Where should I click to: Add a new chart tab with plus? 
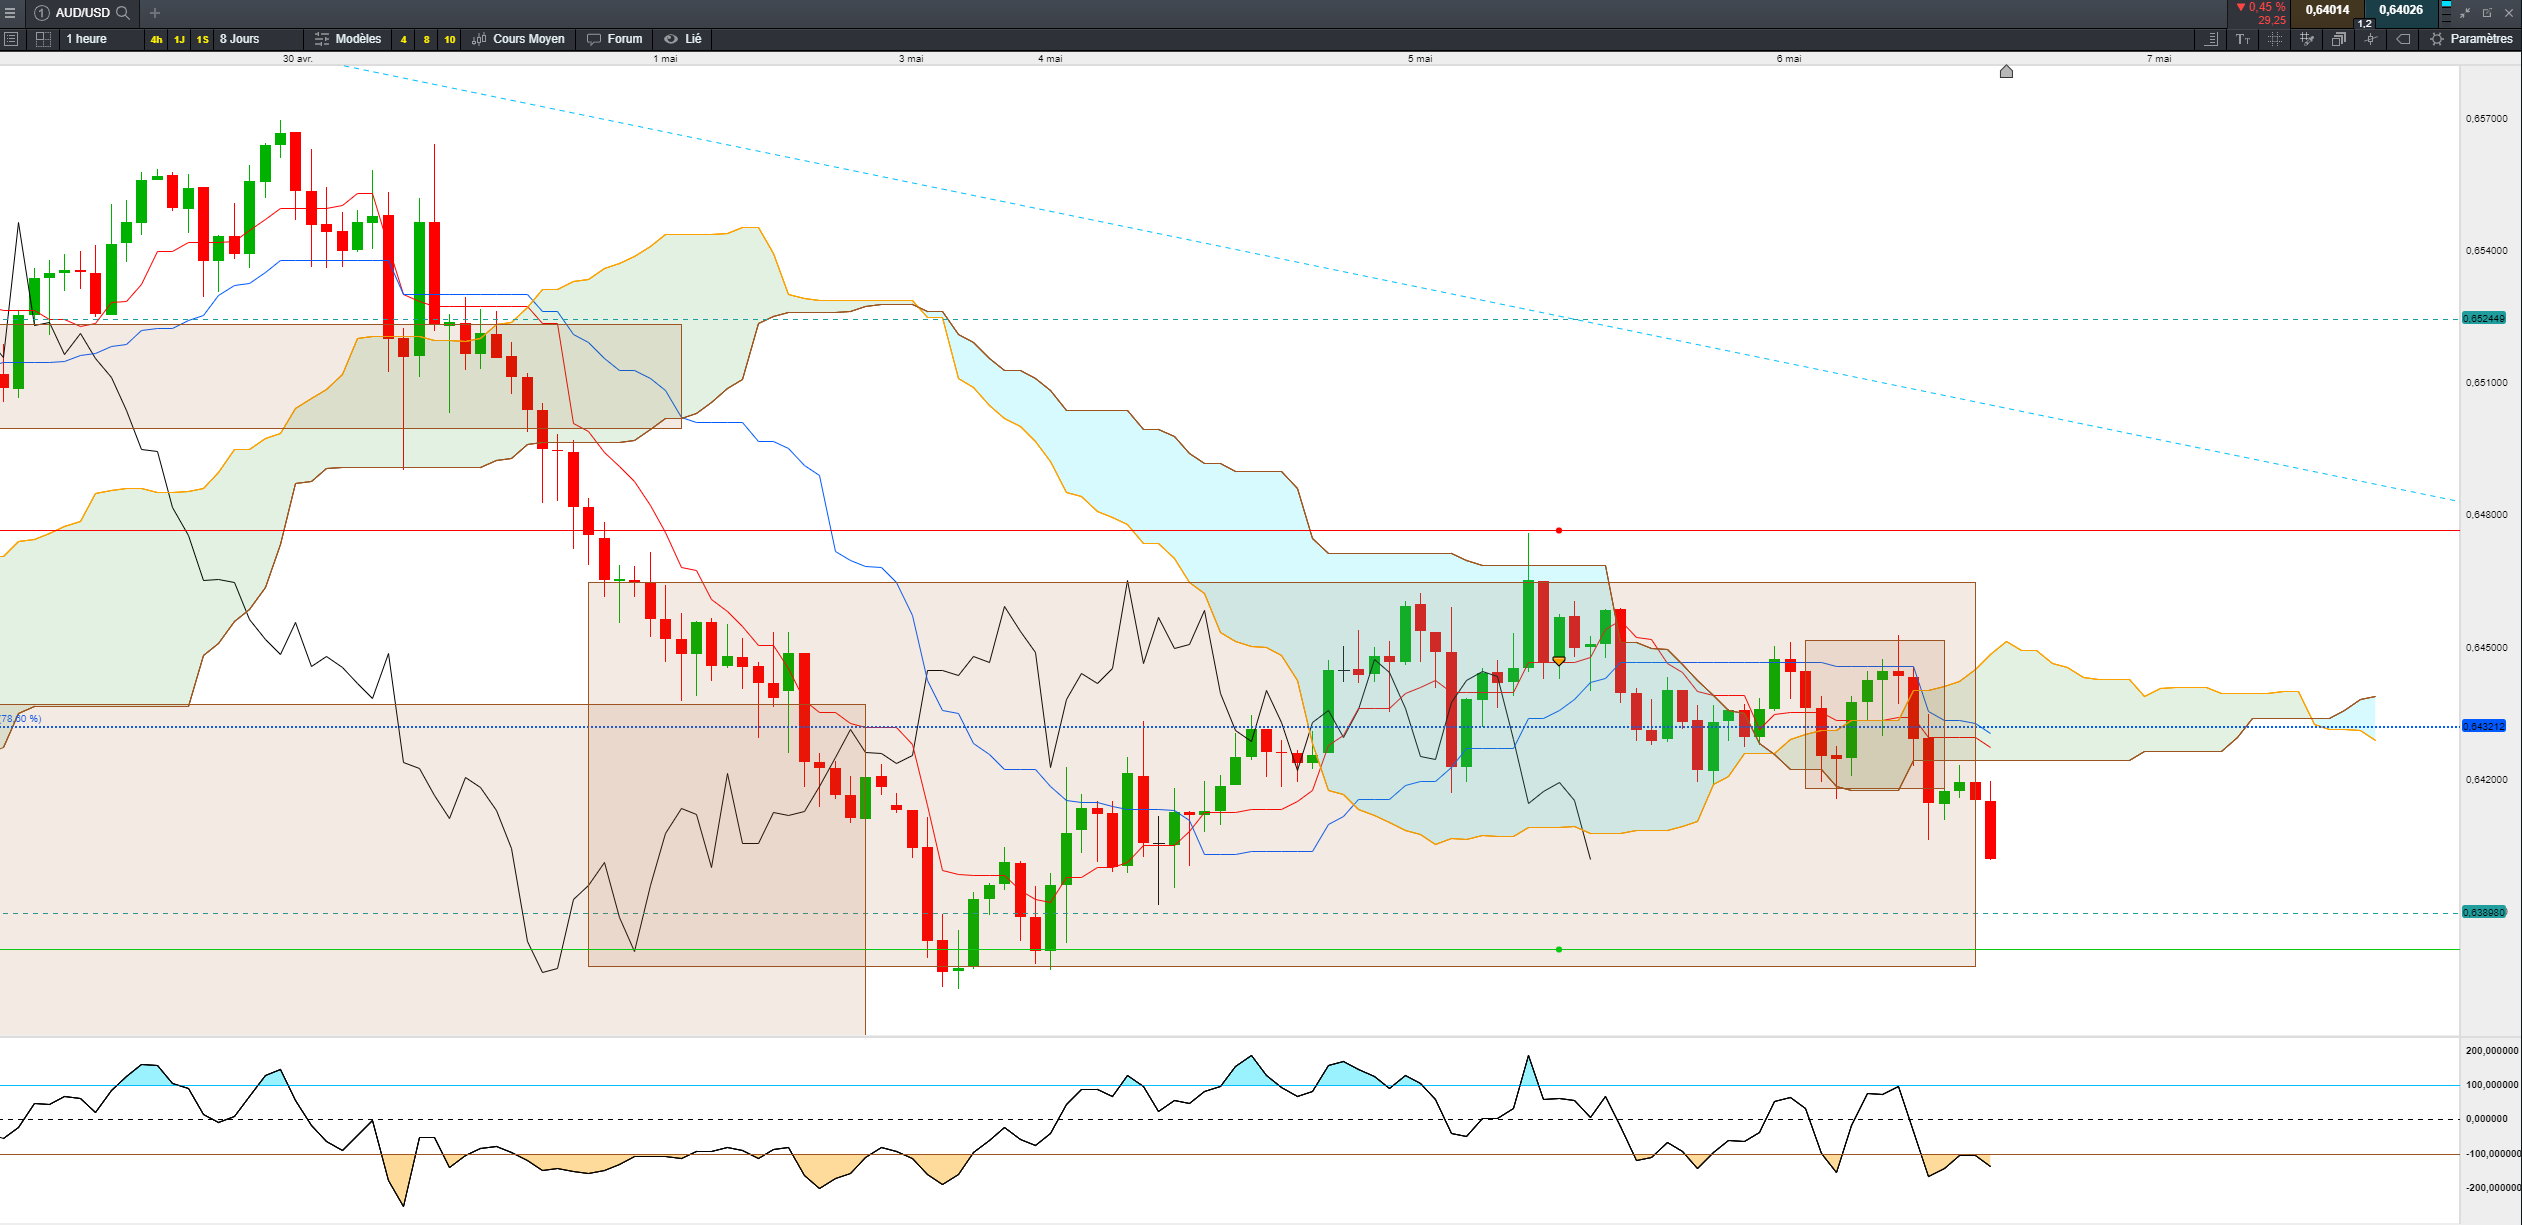pos(155,13)
